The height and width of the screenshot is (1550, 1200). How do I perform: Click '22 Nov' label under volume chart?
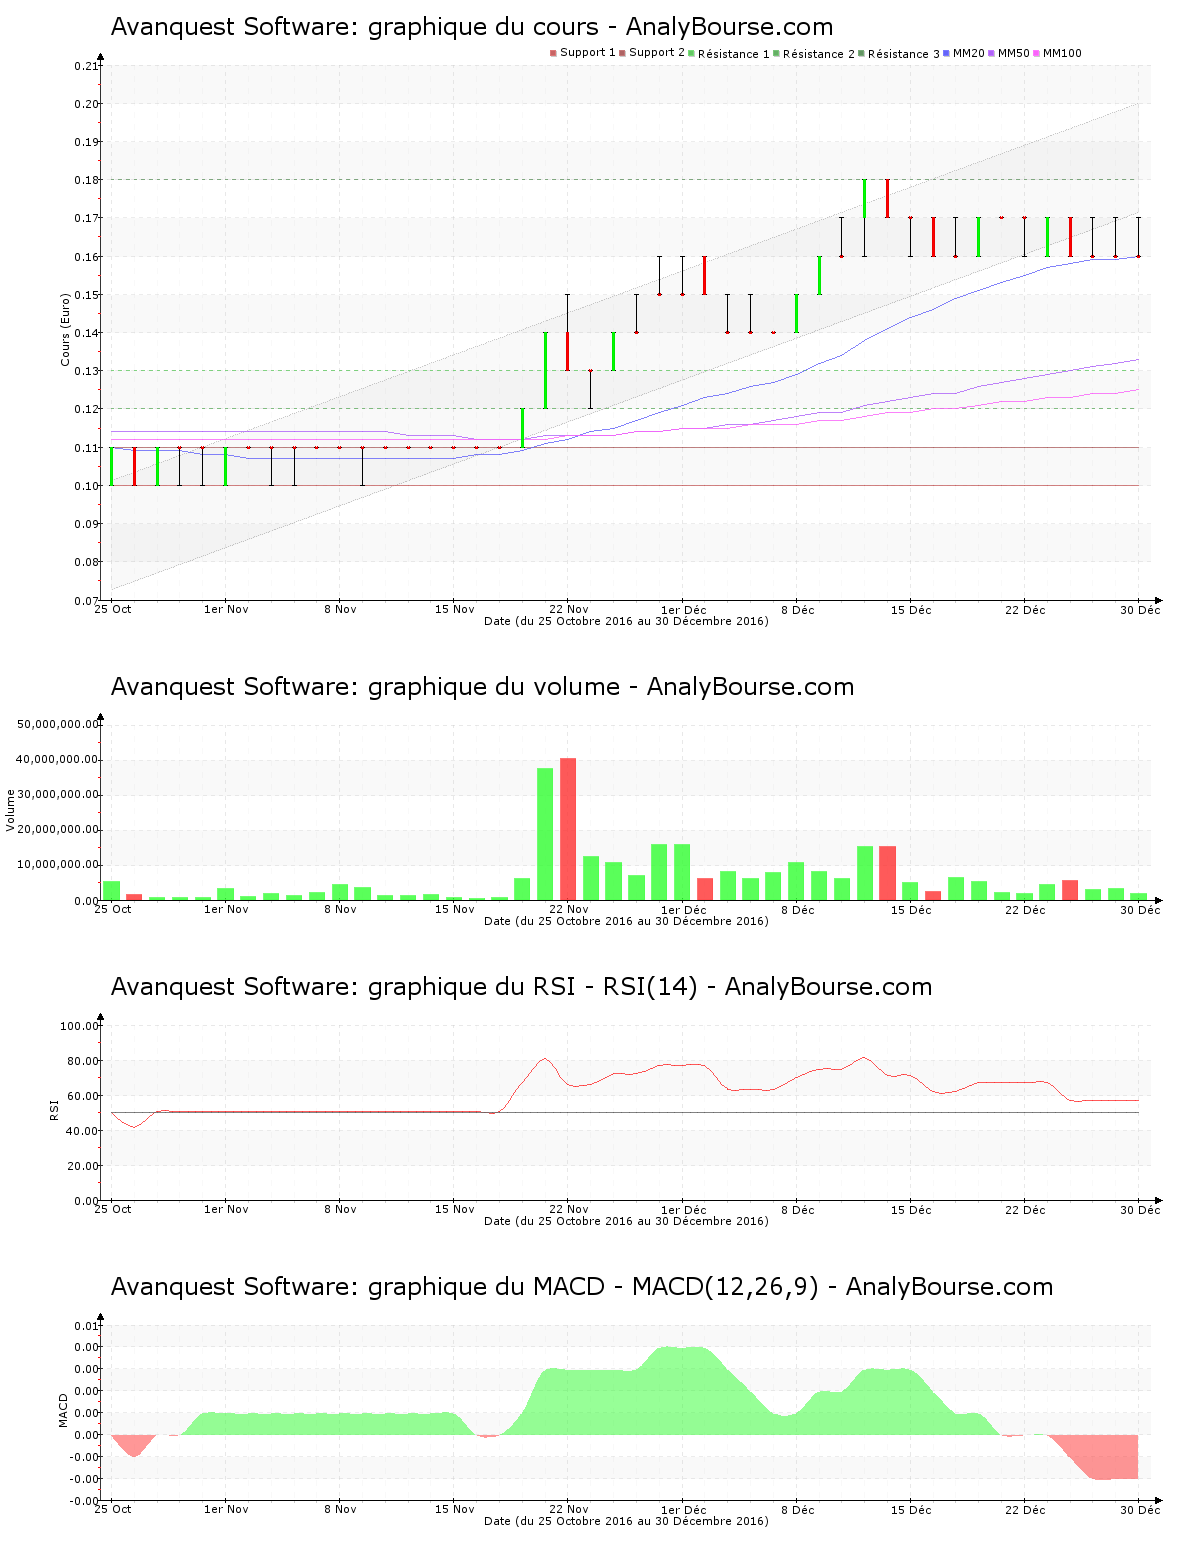click(x=569, y=910)
